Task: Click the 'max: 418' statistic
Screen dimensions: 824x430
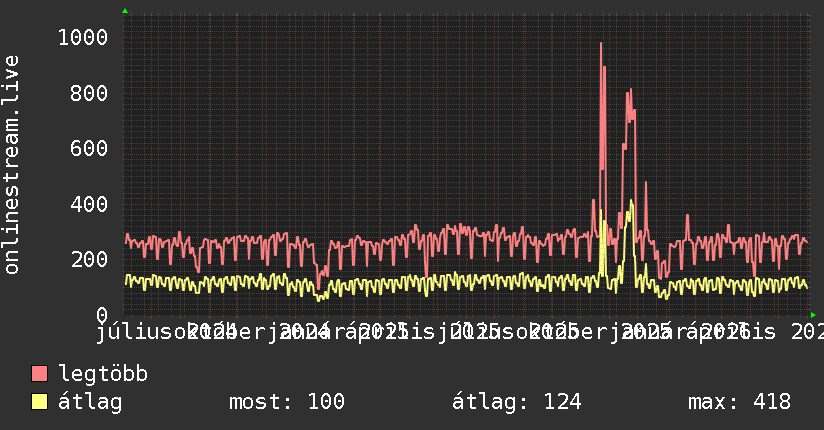Action: (x=739, y=402)
